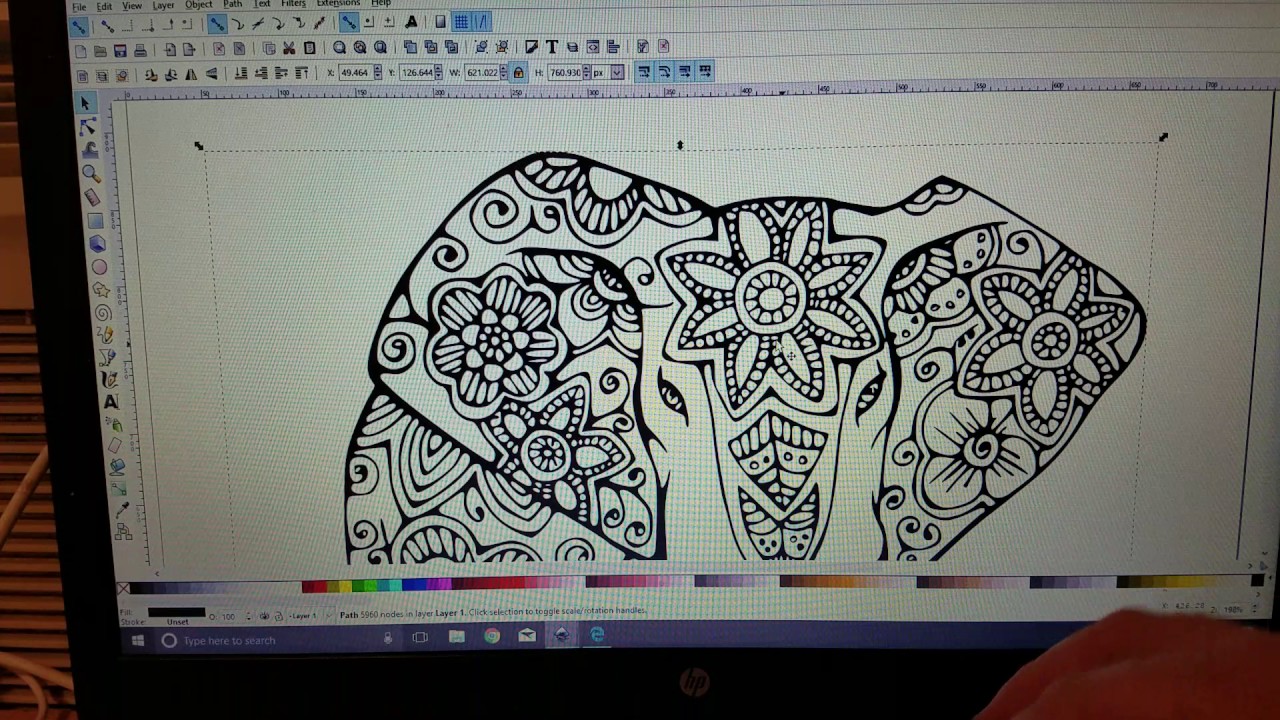Viewport: 1280px width, 720px height.
Task: Click Zoom to fit selection icon
Action: coord(339,48)
